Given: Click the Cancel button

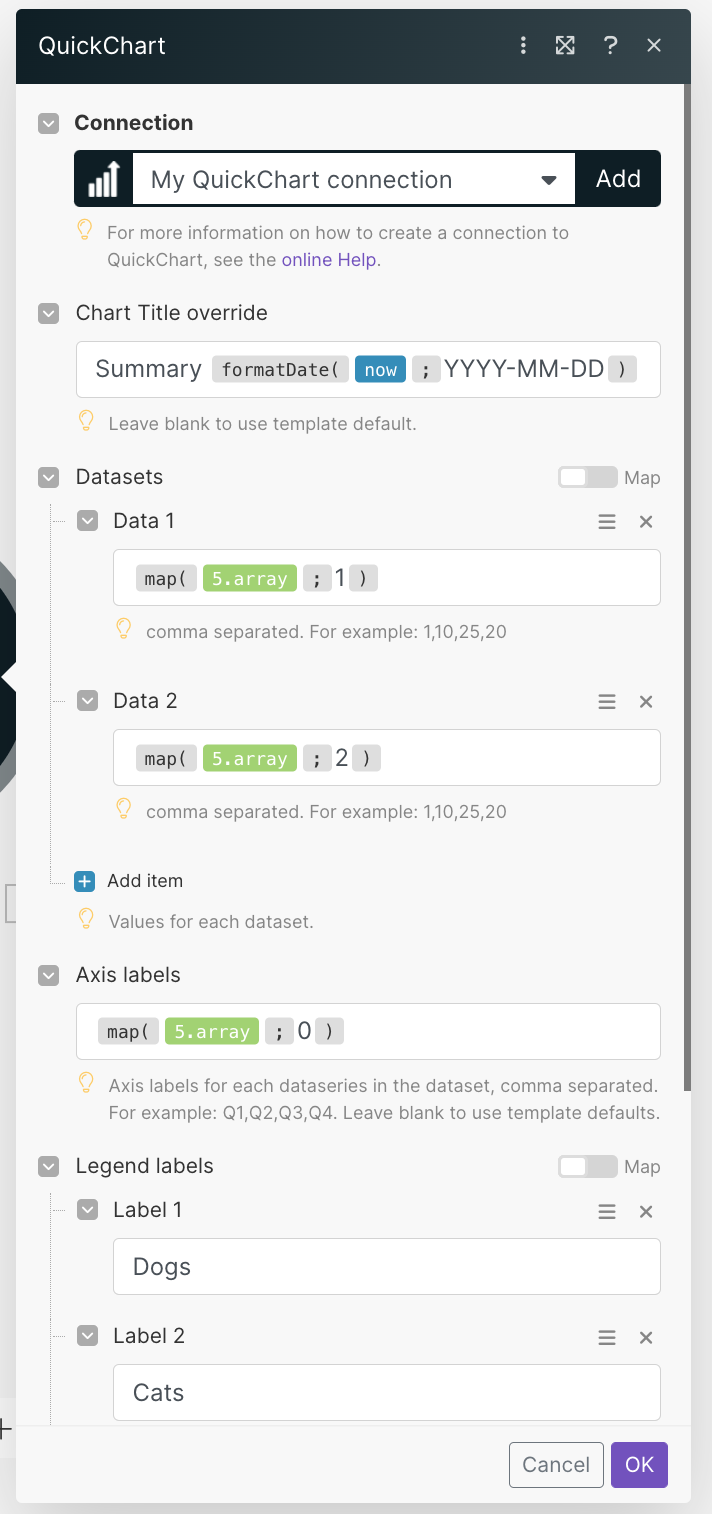Looking at the screenshot, I should [556, 1465].
